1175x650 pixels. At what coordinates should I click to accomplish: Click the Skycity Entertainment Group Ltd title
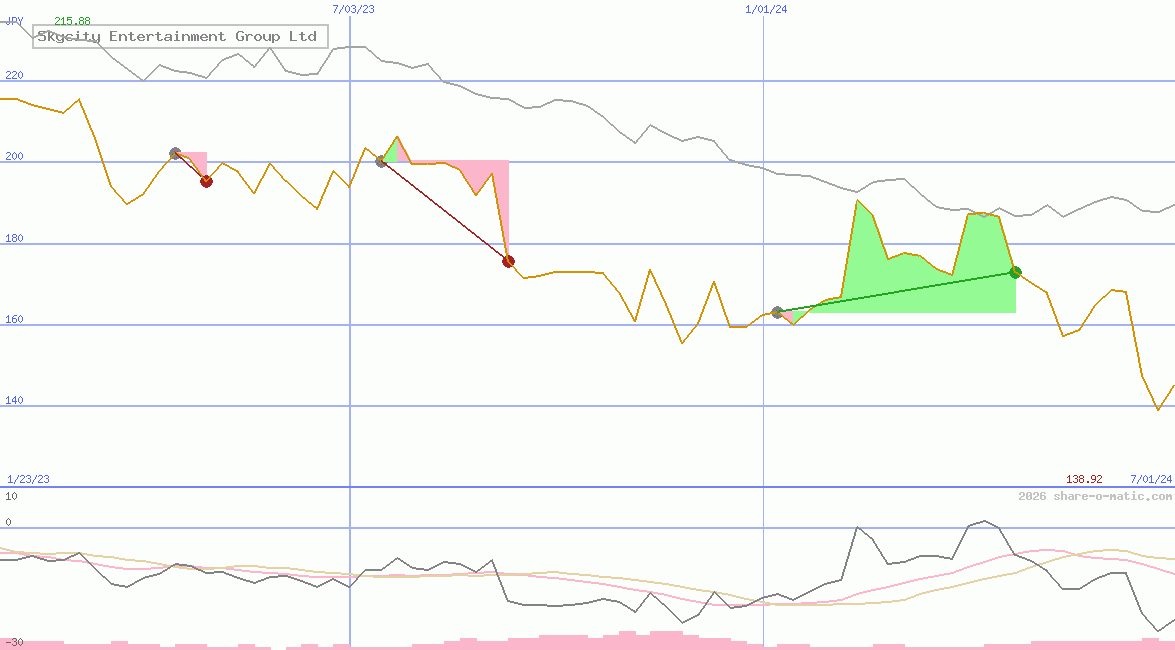(x=177, y=37)
